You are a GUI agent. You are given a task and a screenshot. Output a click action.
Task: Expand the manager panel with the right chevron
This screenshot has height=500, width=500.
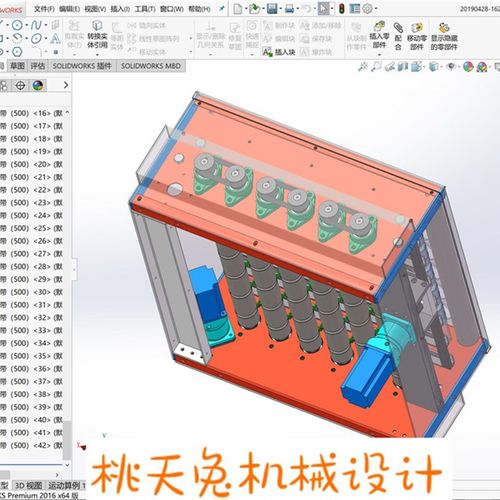66,85
